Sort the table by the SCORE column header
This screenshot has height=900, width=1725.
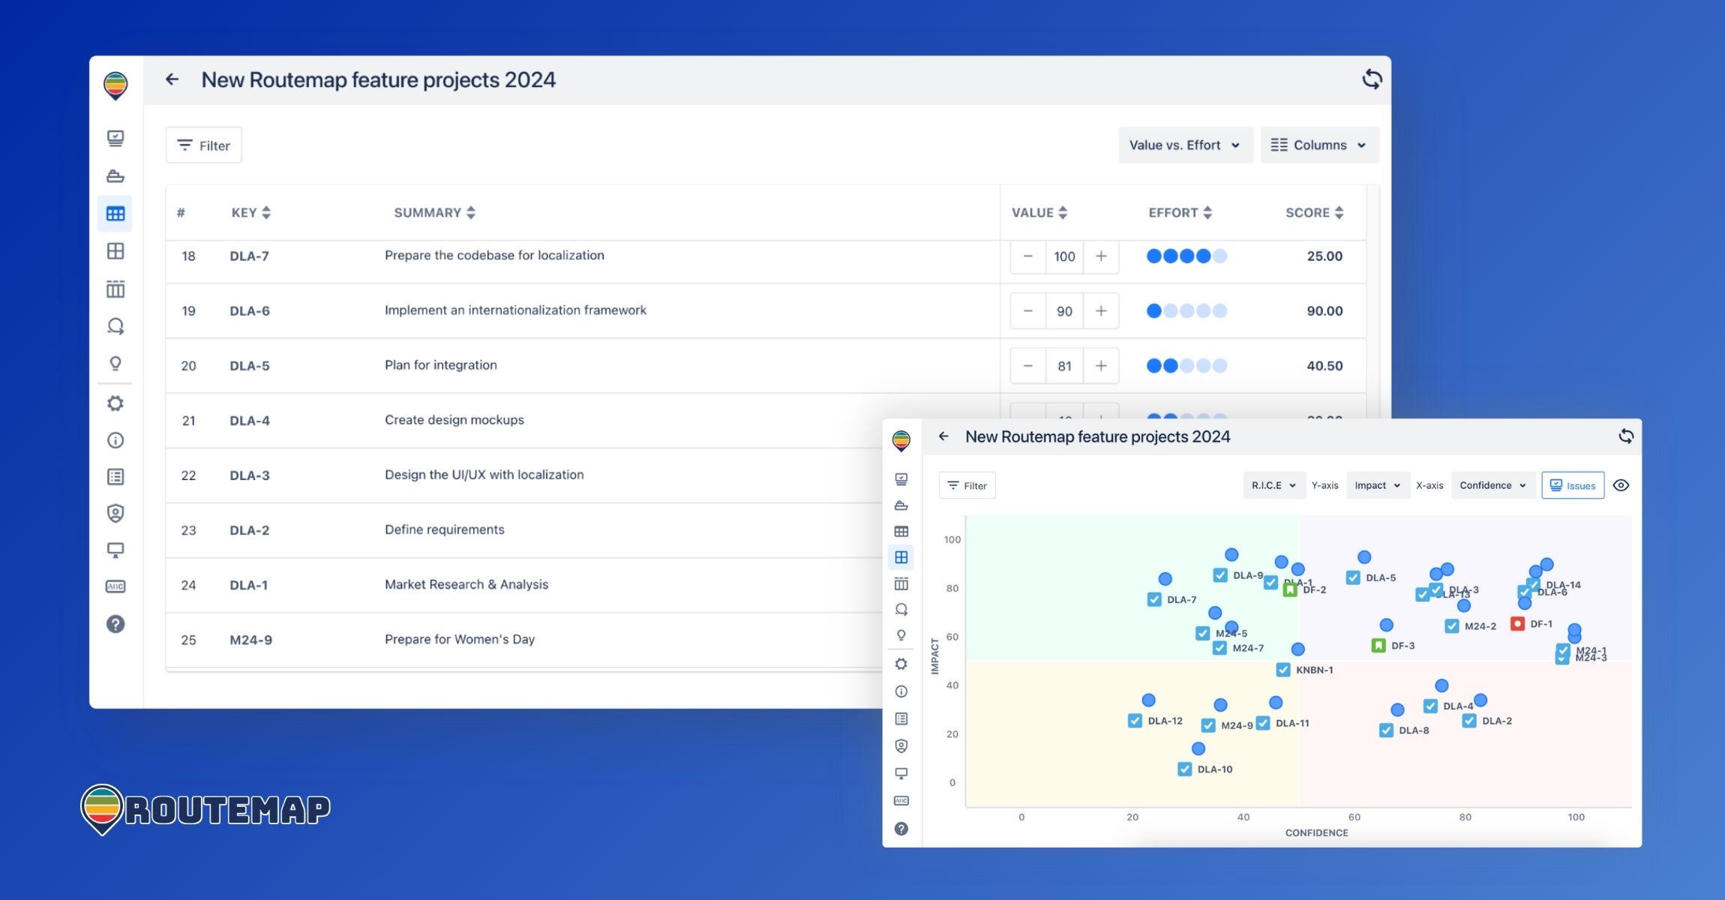(1314, 213)
